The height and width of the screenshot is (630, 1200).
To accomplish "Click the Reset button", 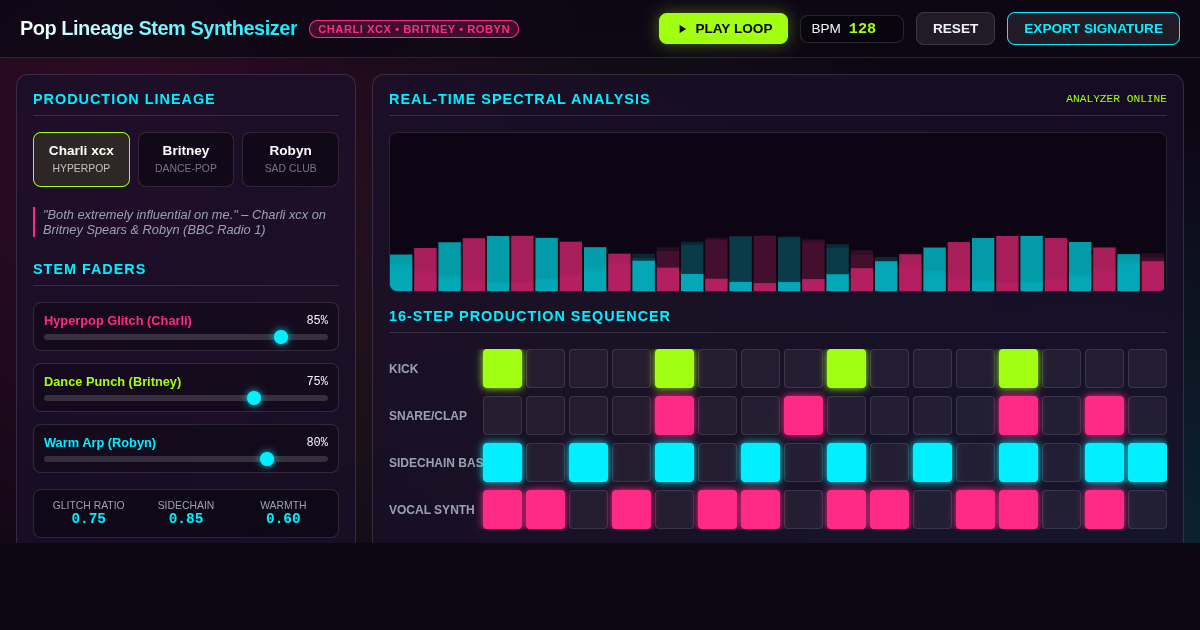I will coord(955,28).
